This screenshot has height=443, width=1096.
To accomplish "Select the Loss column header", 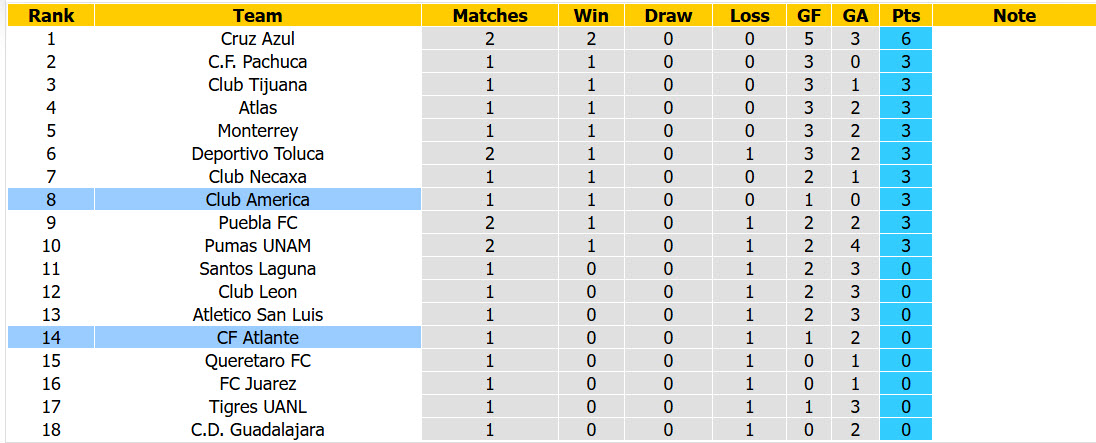I will pyautogui.click(x=749, y=16).
